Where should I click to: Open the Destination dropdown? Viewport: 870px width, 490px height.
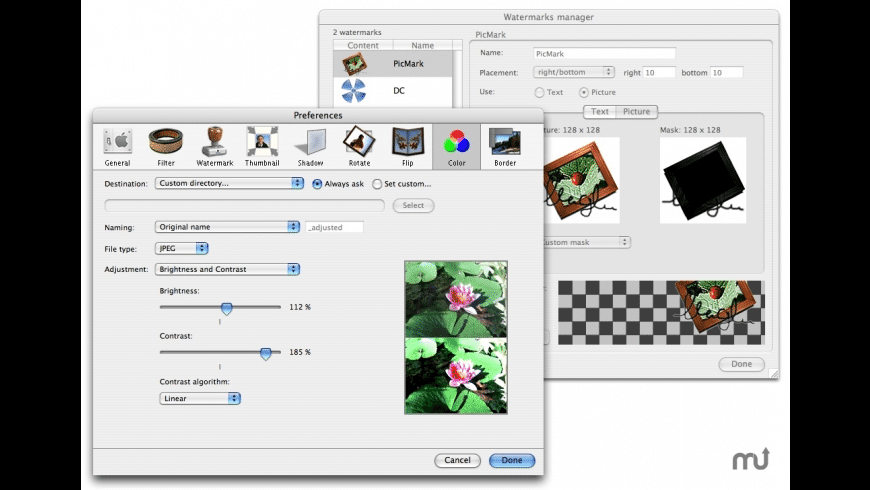tap(229, 183)
